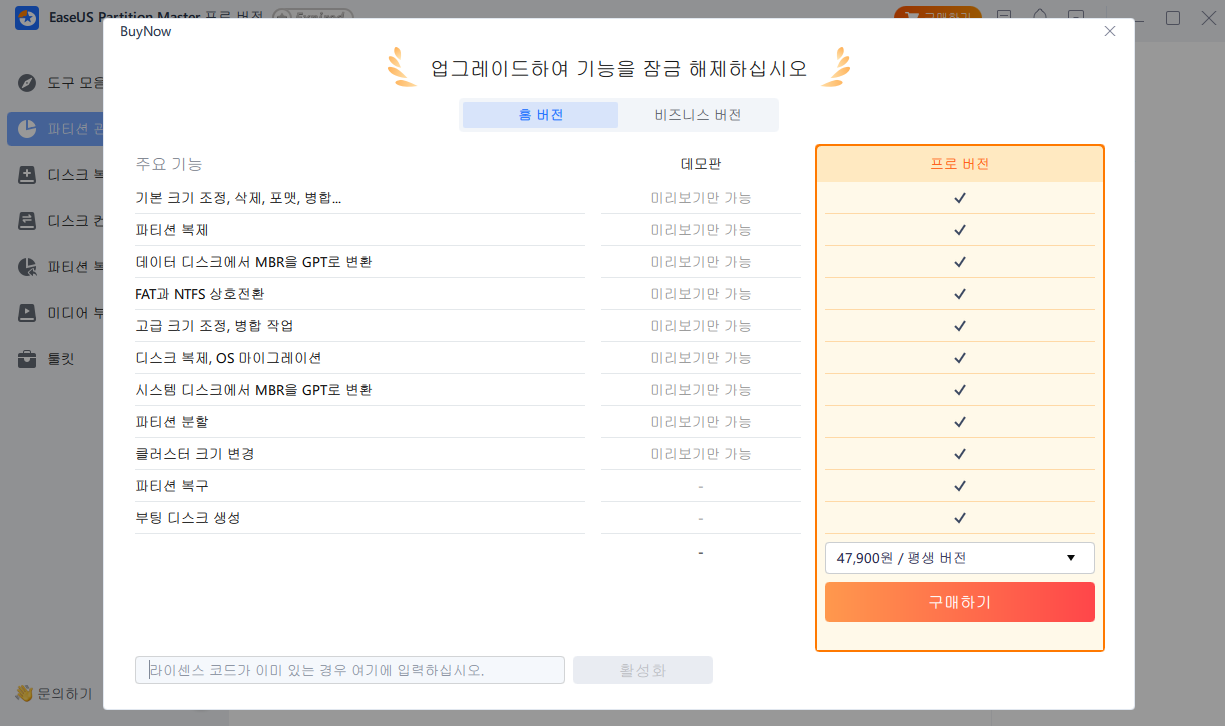
Task: Open the disk clone icon in sidebar
Action: [28, 175]
